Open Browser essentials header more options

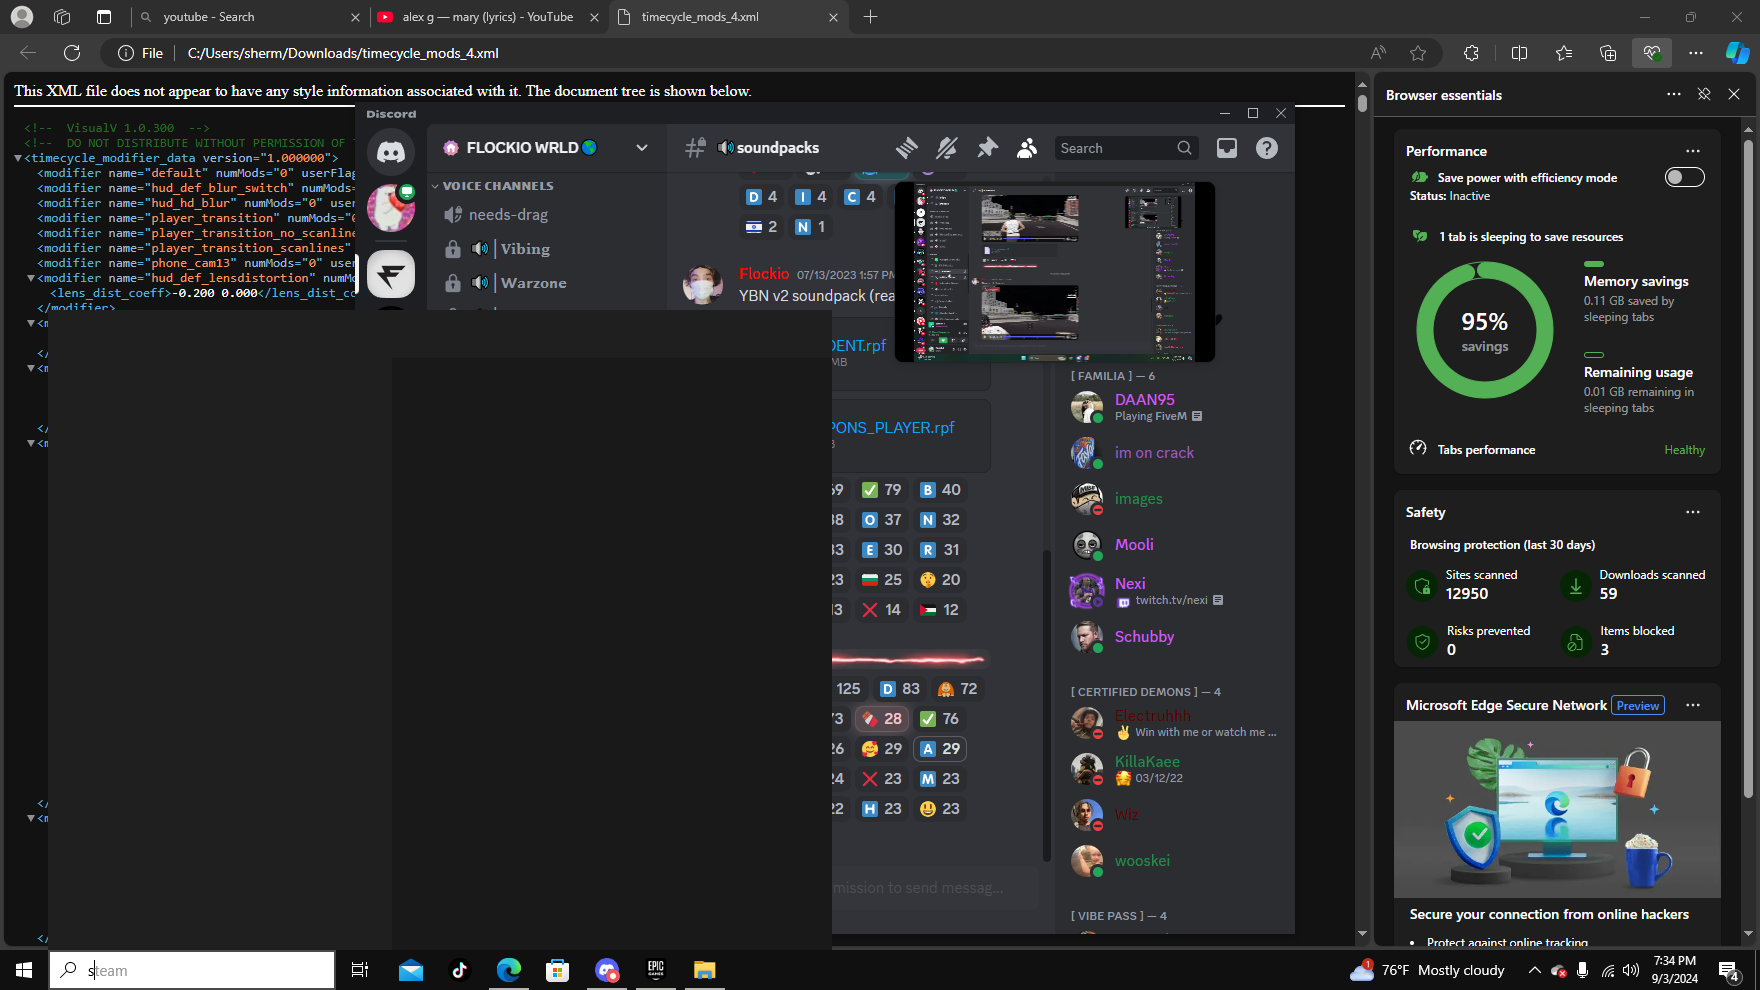coord(1674,94)
